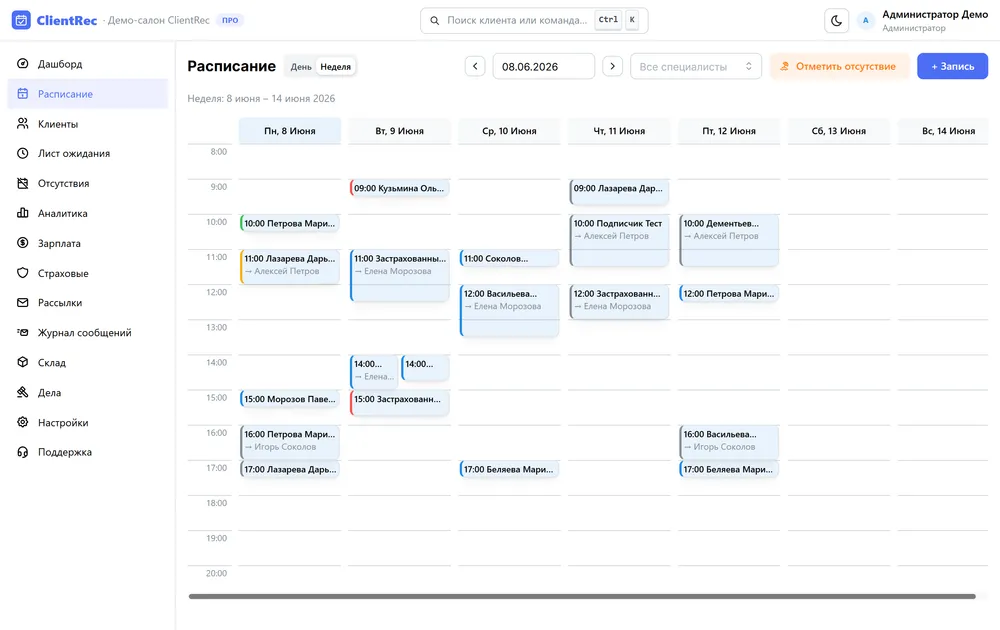Open 09:00 Кузьмина Оль appointment
This screenshot has width=1000, height=630.
pos(399,188)
